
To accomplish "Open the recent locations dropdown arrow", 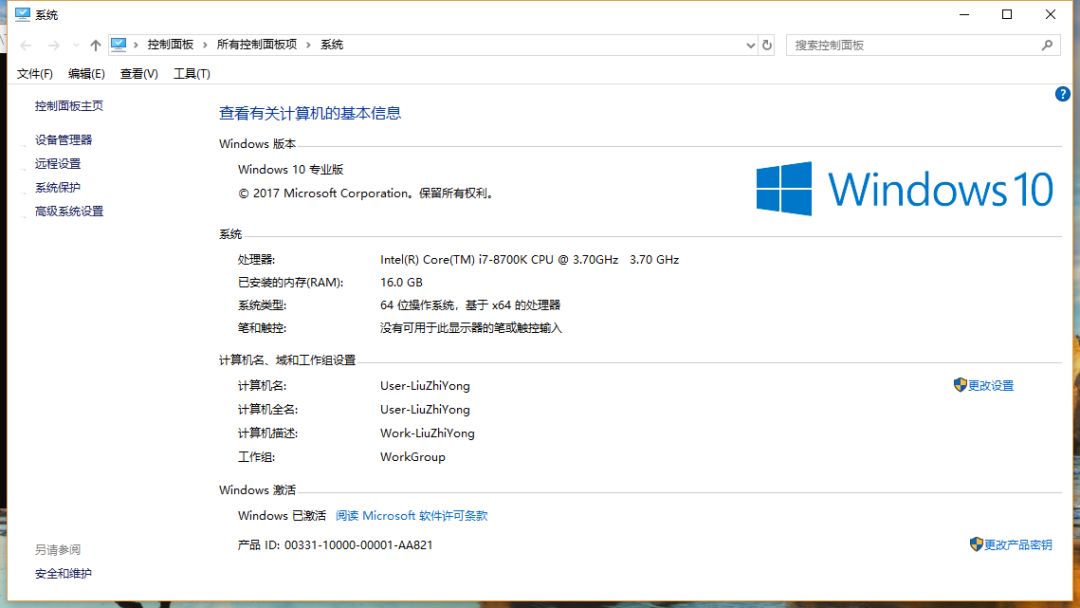I will [x=76, y=45].
